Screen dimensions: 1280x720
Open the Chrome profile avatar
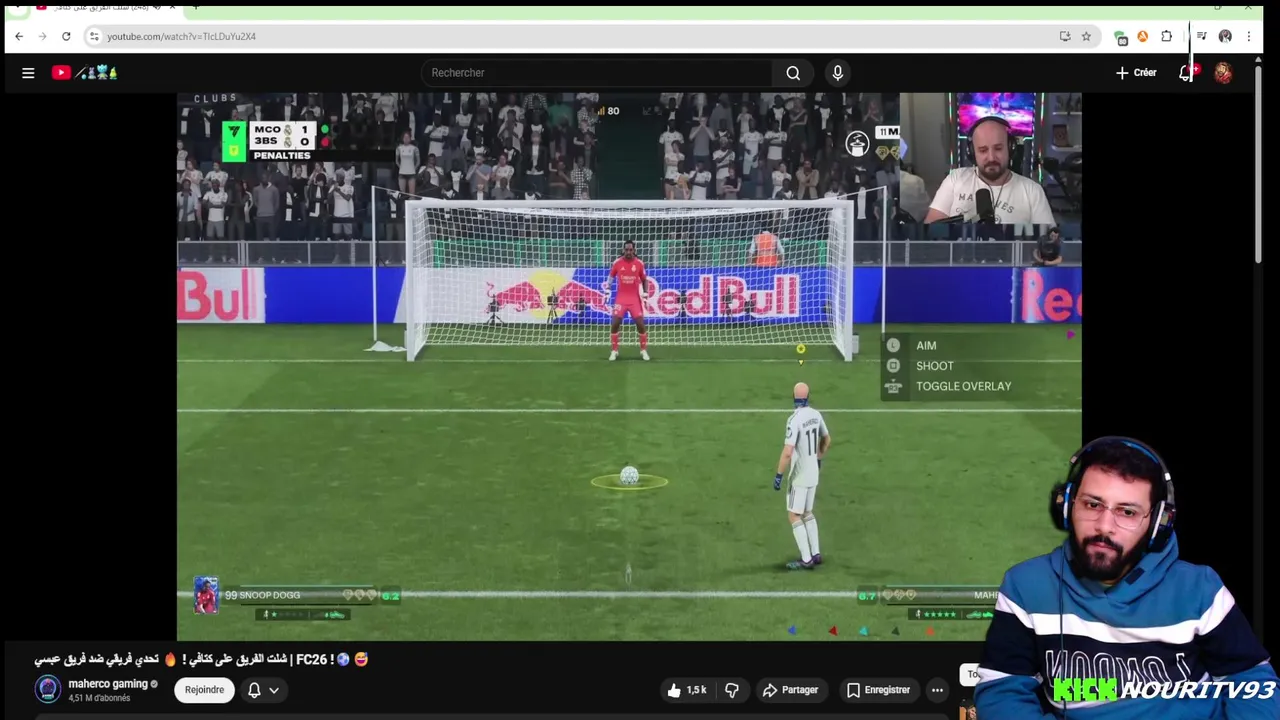1225,36
